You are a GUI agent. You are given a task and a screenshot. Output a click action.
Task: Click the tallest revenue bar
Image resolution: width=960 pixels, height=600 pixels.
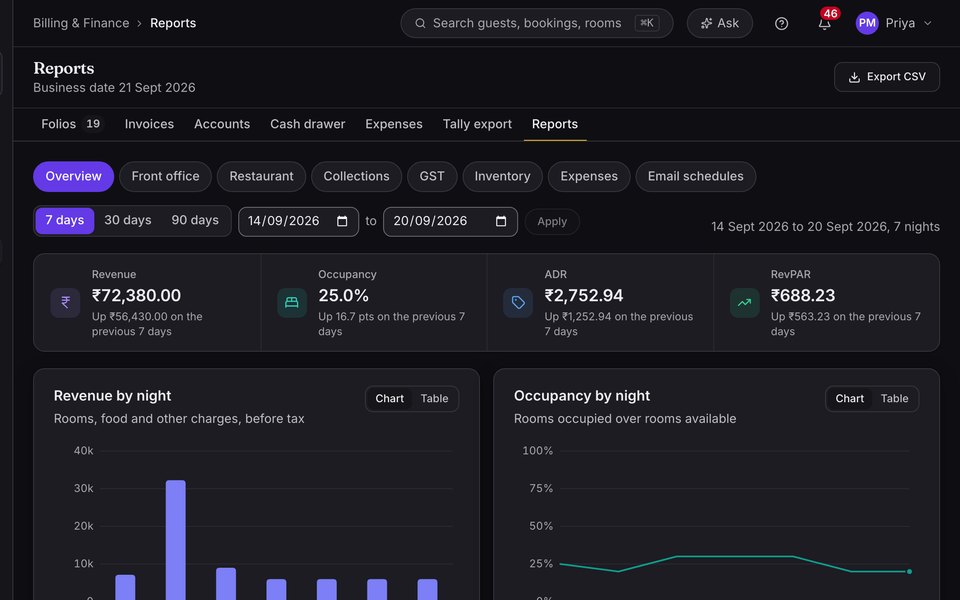tap(176, 540)
